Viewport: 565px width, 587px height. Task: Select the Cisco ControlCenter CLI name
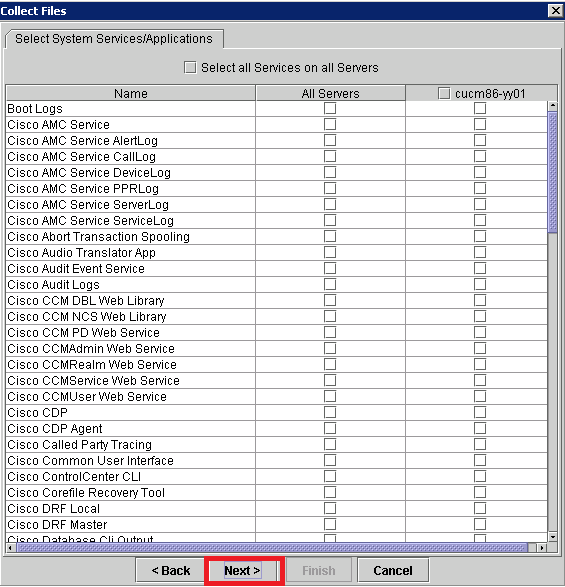74,477
